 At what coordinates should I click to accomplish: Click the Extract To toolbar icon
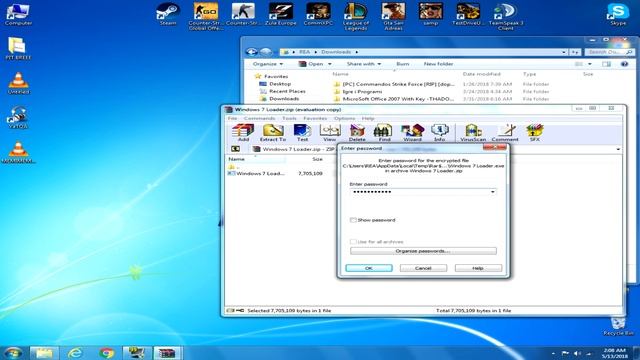click(x=273, y=133)
